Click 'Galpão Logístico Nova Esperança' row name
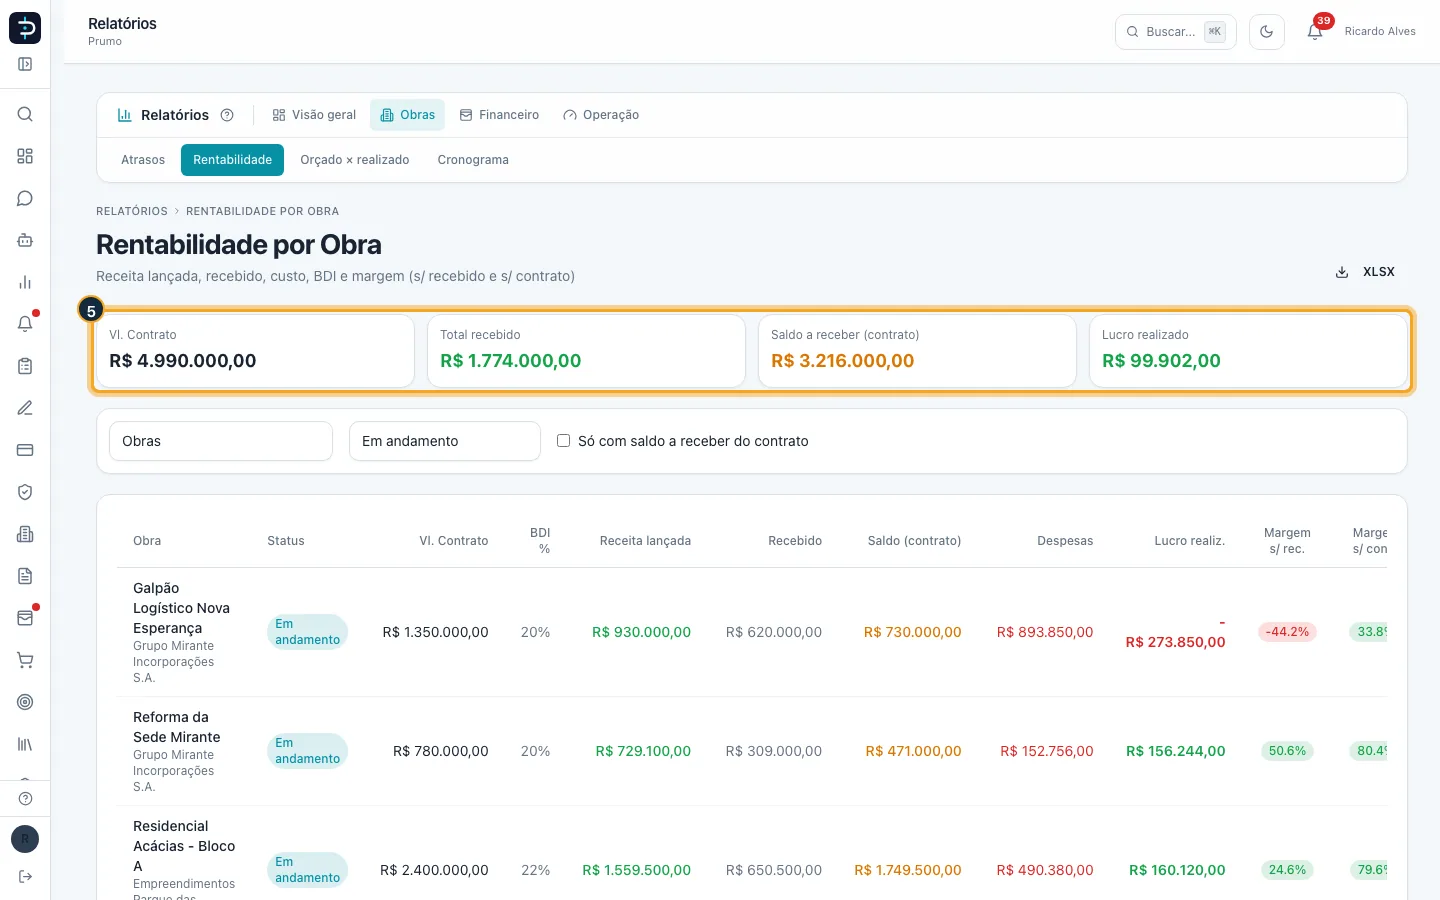Screen dimensions: 1440x900 tap(181, 608)
